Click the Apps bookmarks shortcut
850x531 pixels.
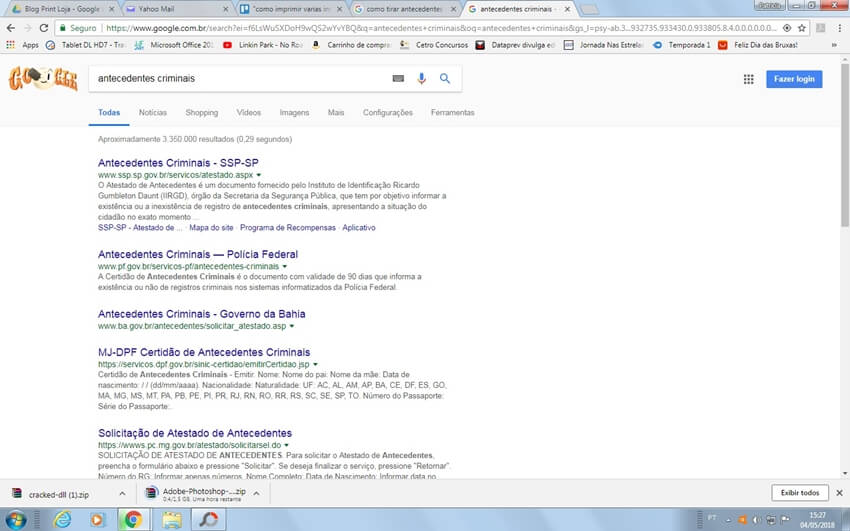point(23,45)
